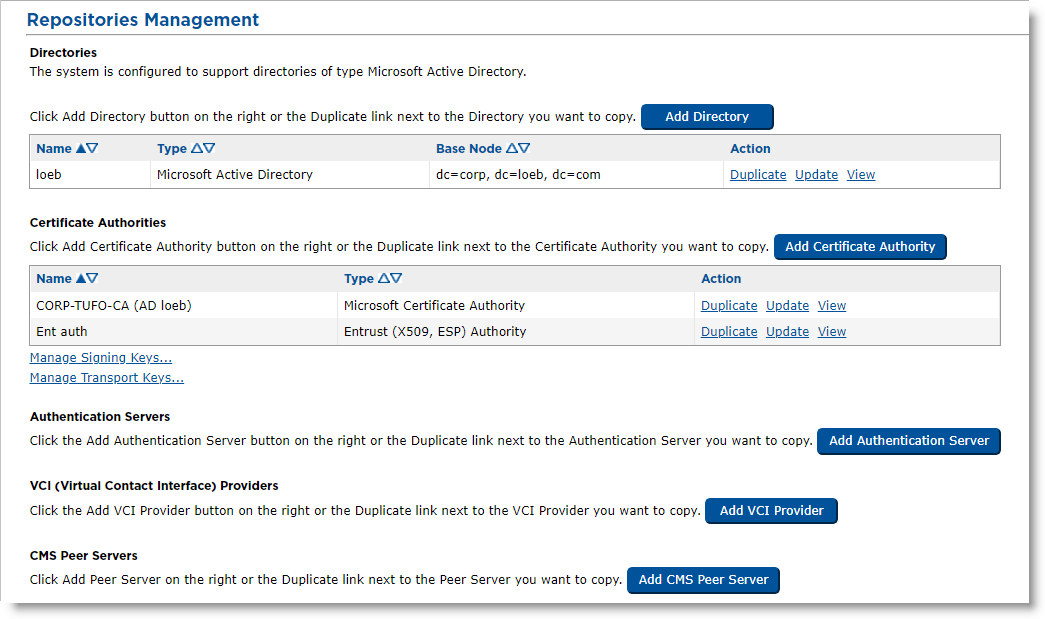Sort Certificate Authorities Name descending
The height and width of the screenshot is (619, 1045).
(x=93, y=279)
